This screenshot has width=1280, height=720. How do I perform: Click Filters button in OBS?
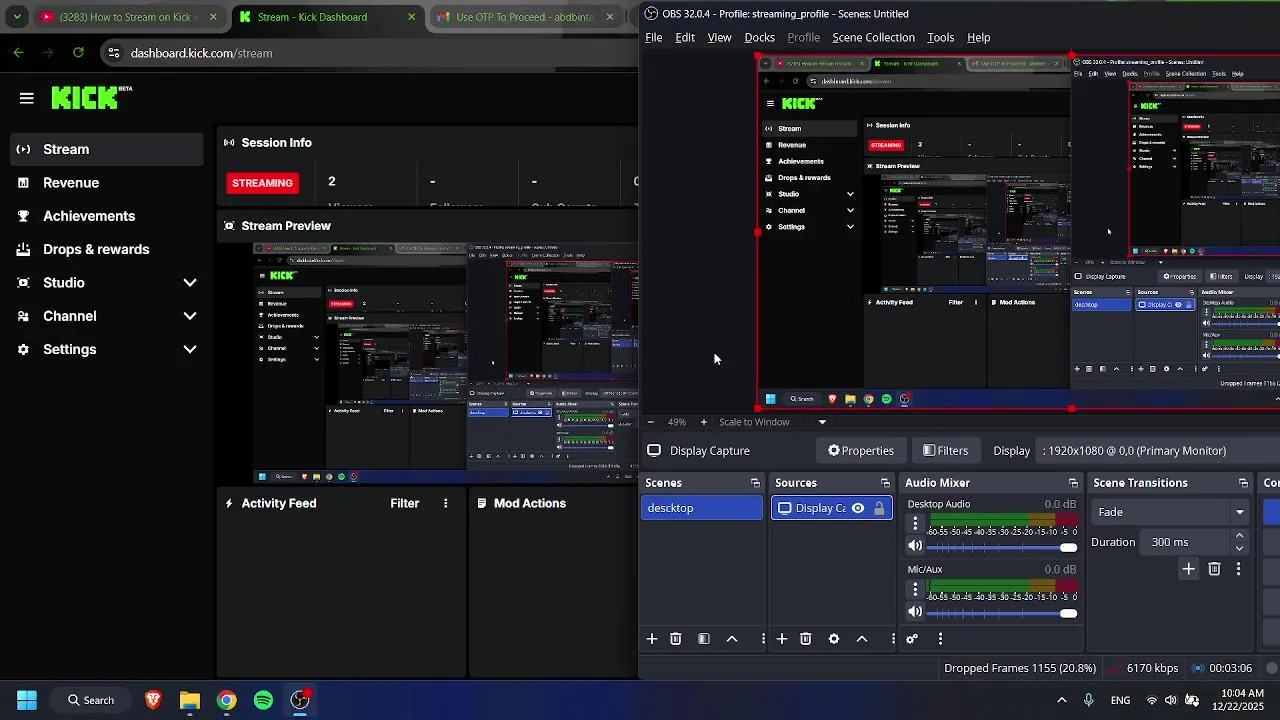pos(945,451)
